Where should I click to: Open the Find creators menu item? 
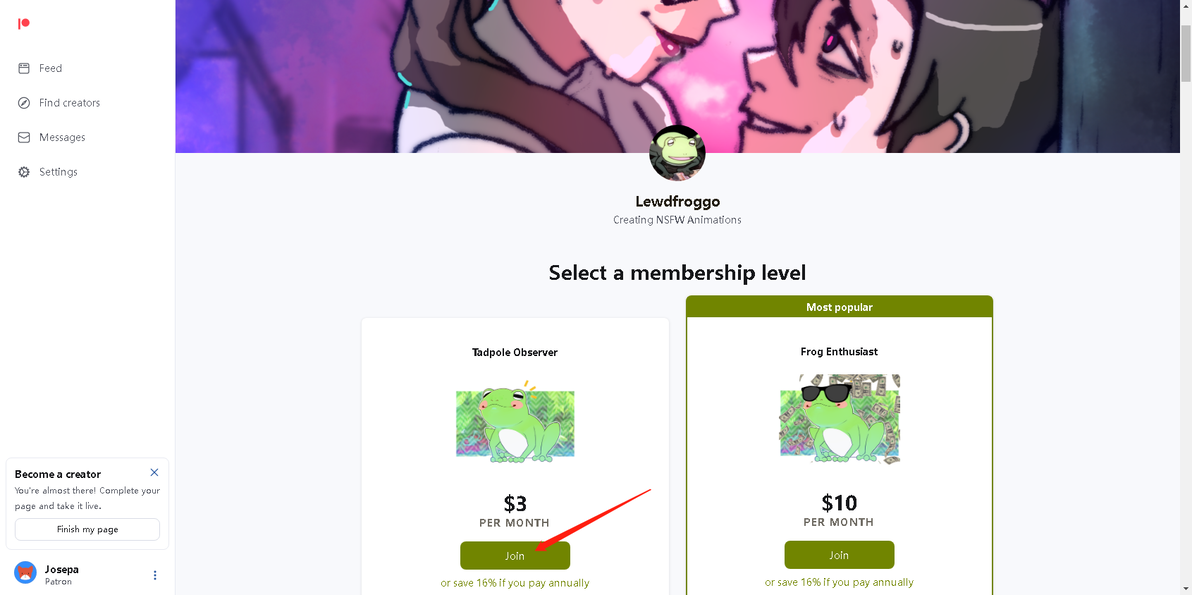click(x=69, y=103)
